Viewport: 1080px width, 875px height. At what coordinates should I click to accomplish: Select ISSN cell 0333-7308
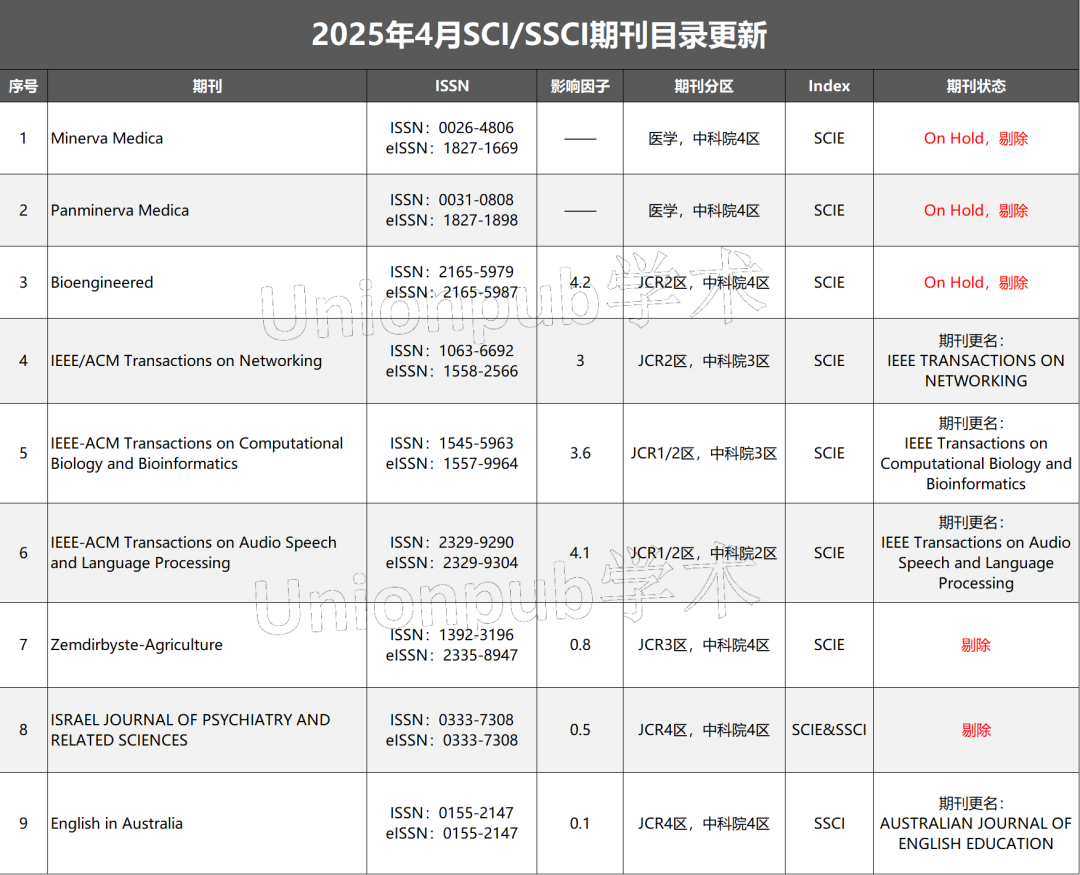pos(452,730)
